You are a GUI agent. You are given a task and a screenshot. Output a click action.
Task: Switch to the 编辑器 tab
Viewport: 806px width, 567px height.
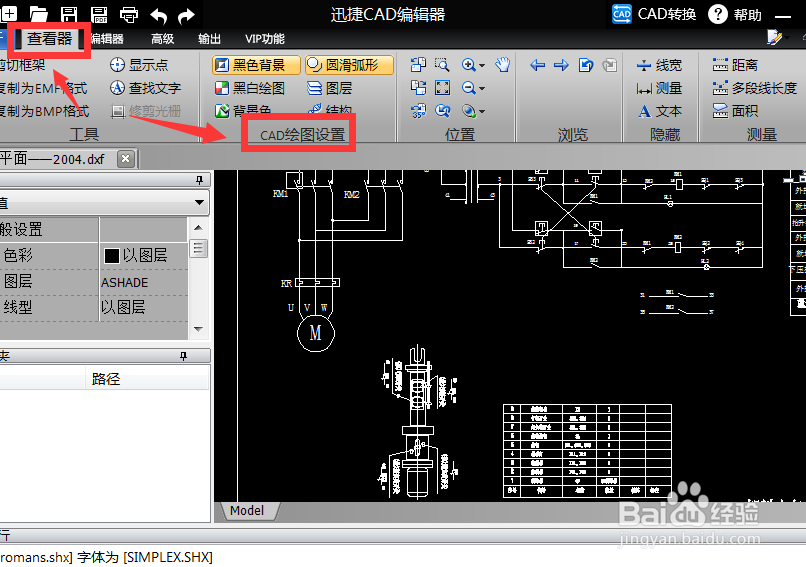click(x=106, y=39)
